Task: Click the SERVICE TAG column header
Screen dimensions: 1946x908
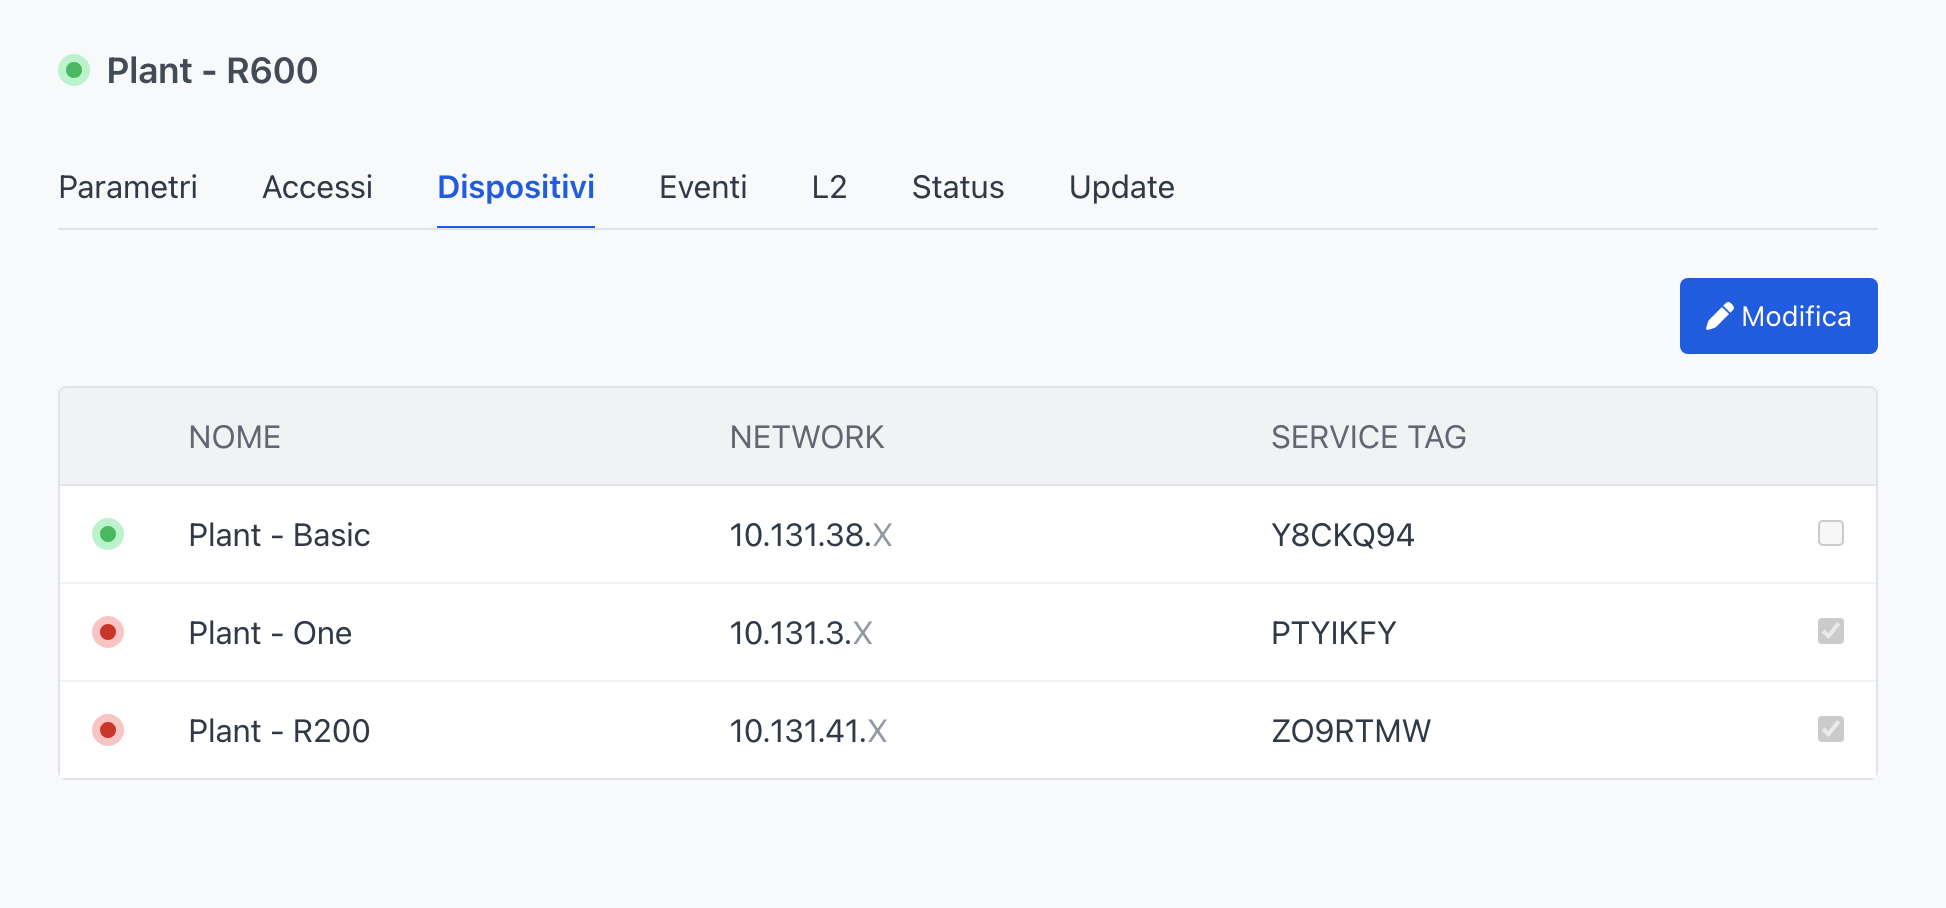Action: pyautogui.click(x=1368, y=437)
